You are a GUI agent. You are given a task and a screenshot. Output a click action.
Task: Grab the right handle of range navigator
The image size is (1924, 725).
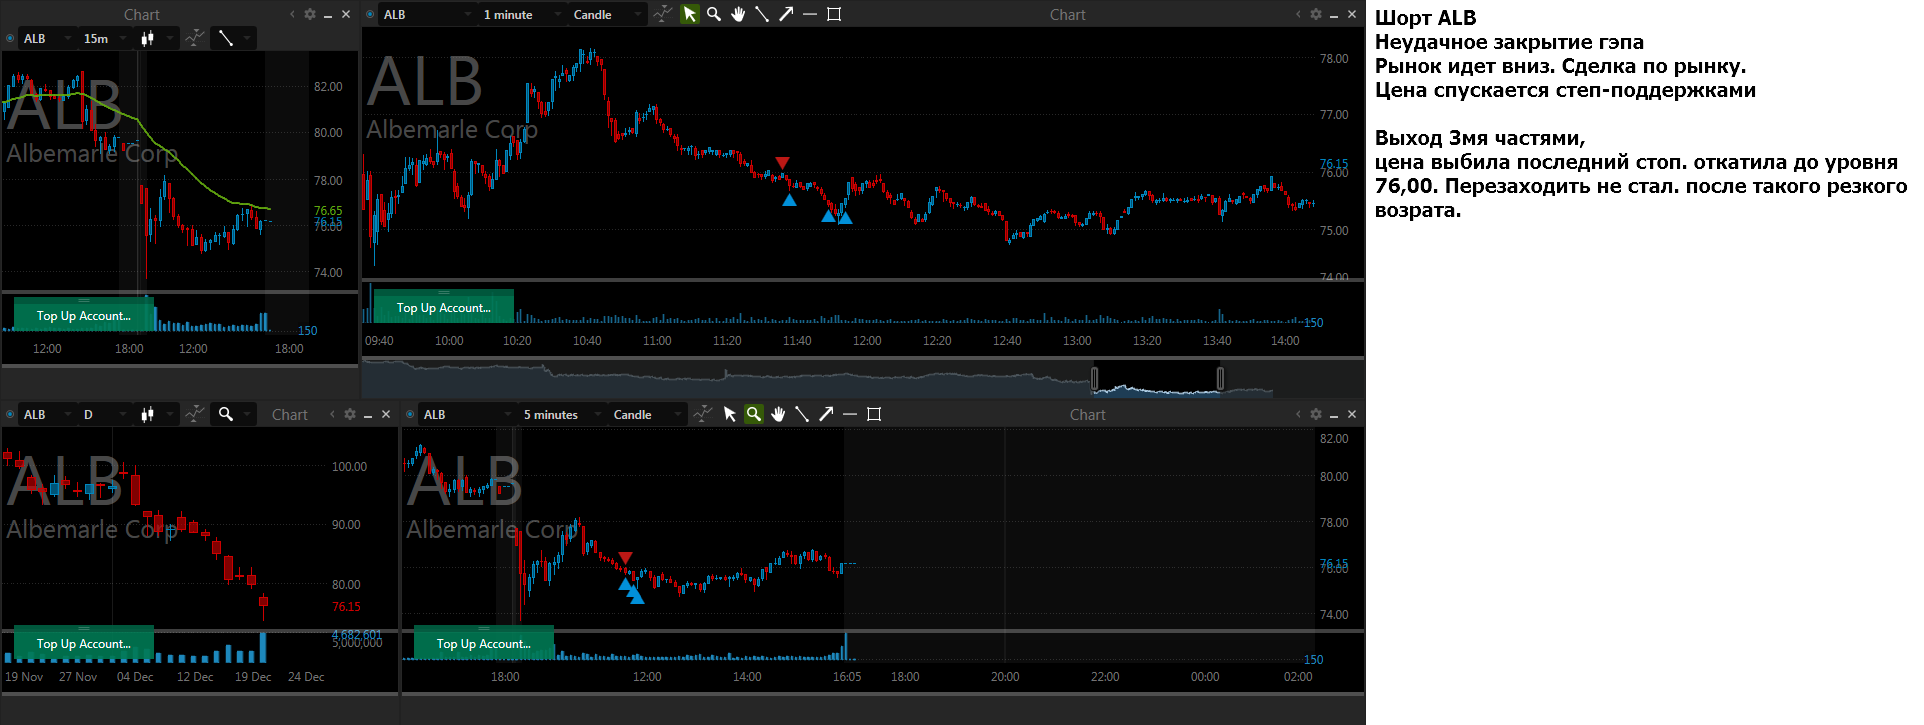click(1220, 378)
